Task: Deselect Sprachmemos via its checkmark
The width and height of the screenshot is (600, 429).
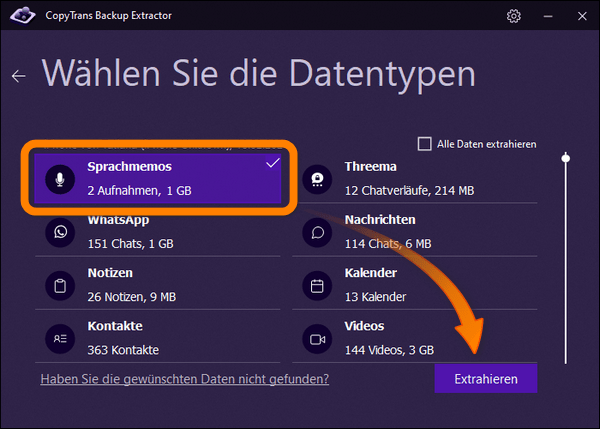Action: click(273, 163)
